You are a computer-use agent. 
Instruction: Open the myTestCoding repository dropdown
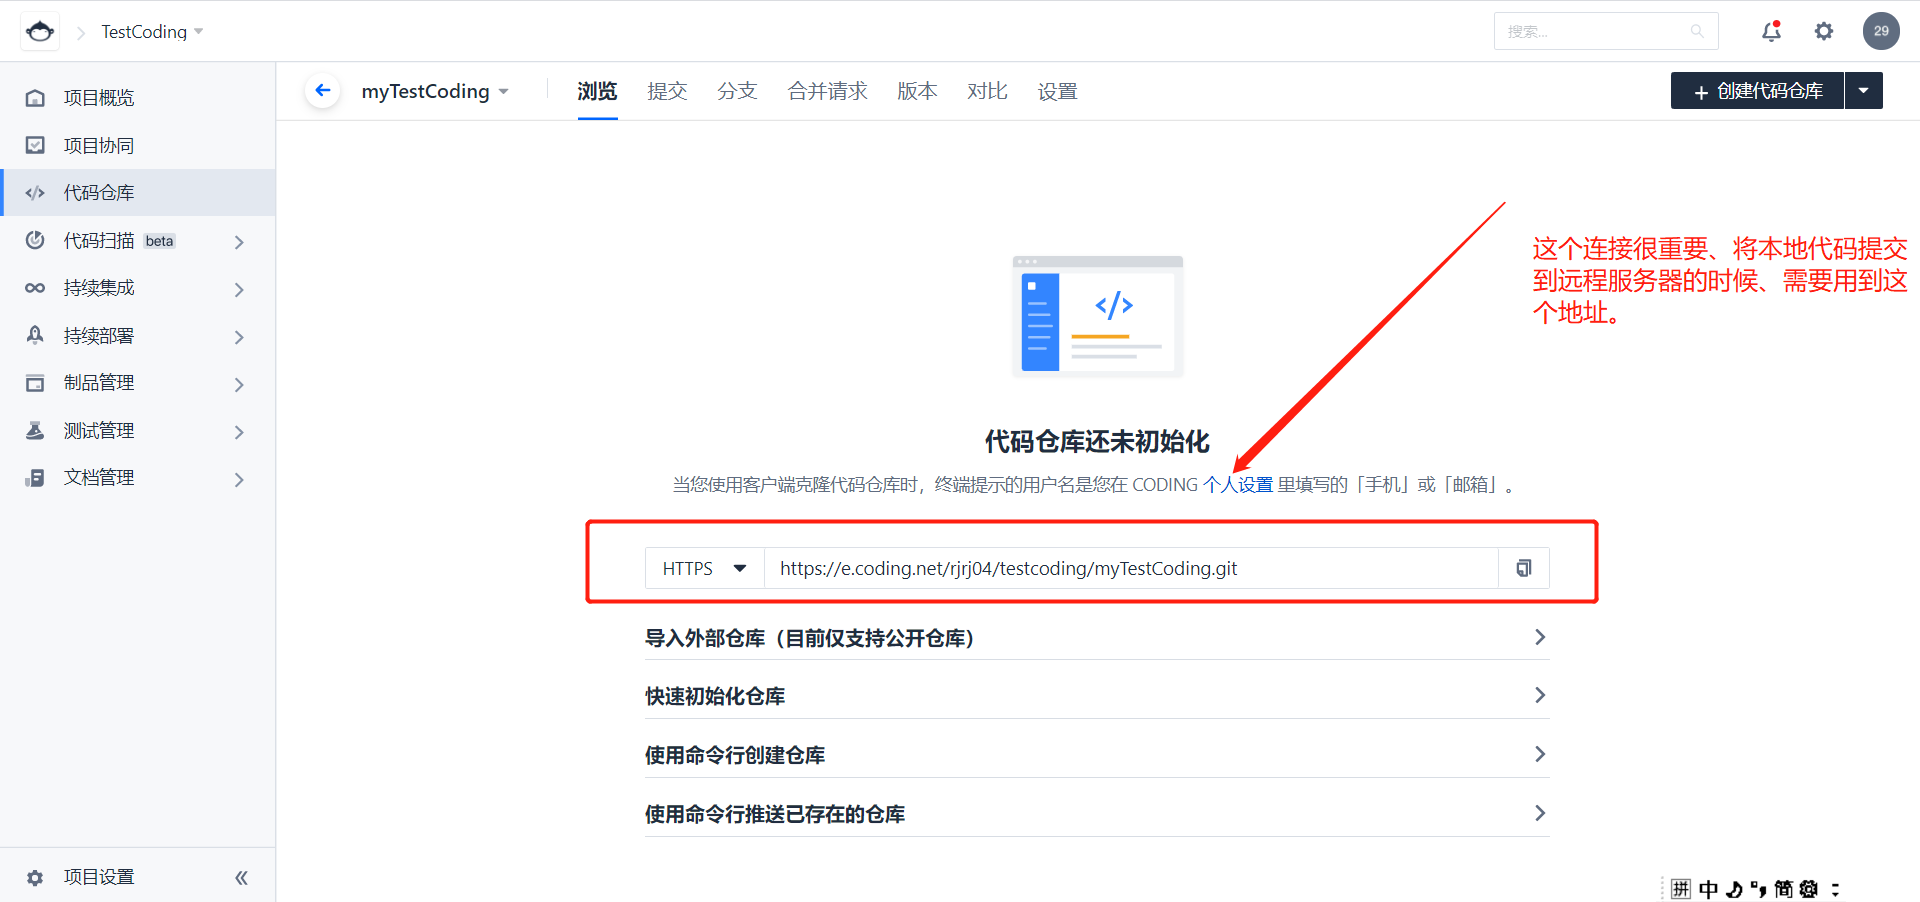[435, 91]
